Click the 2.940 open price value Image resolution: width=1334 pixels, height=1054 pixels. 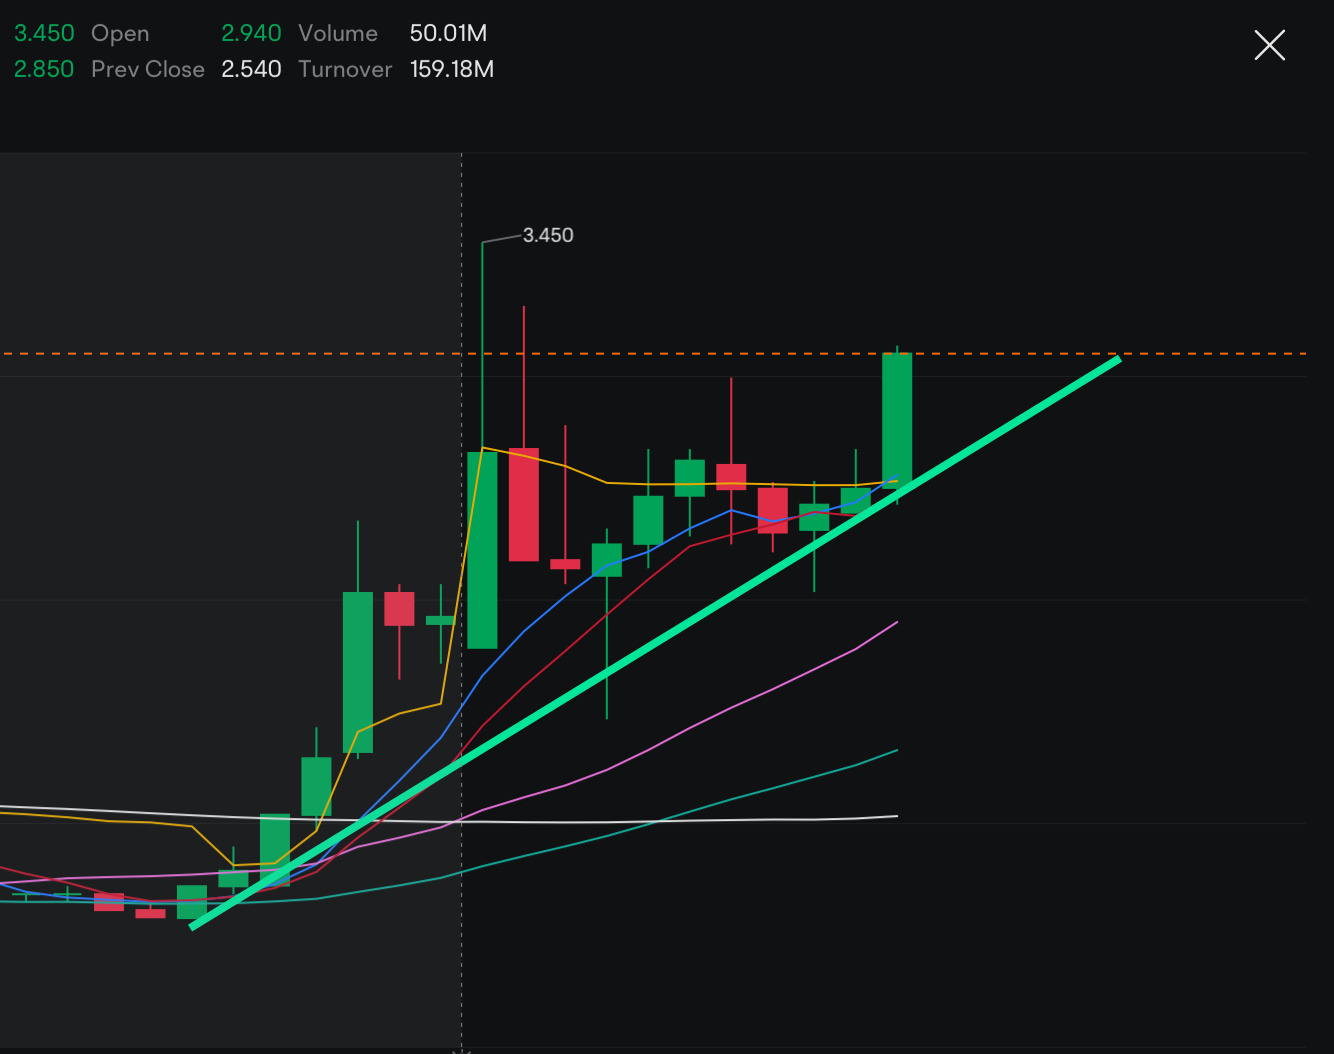pos(251,33)
